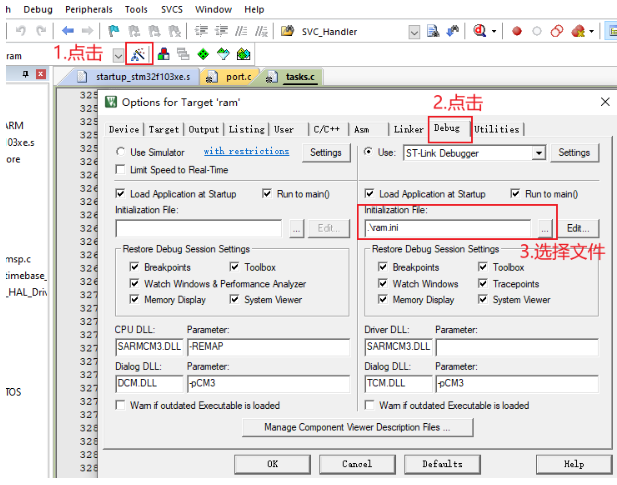Switch to the C/C++ tab
Screen dimensions: 617x485
click(x=327, y=129)
